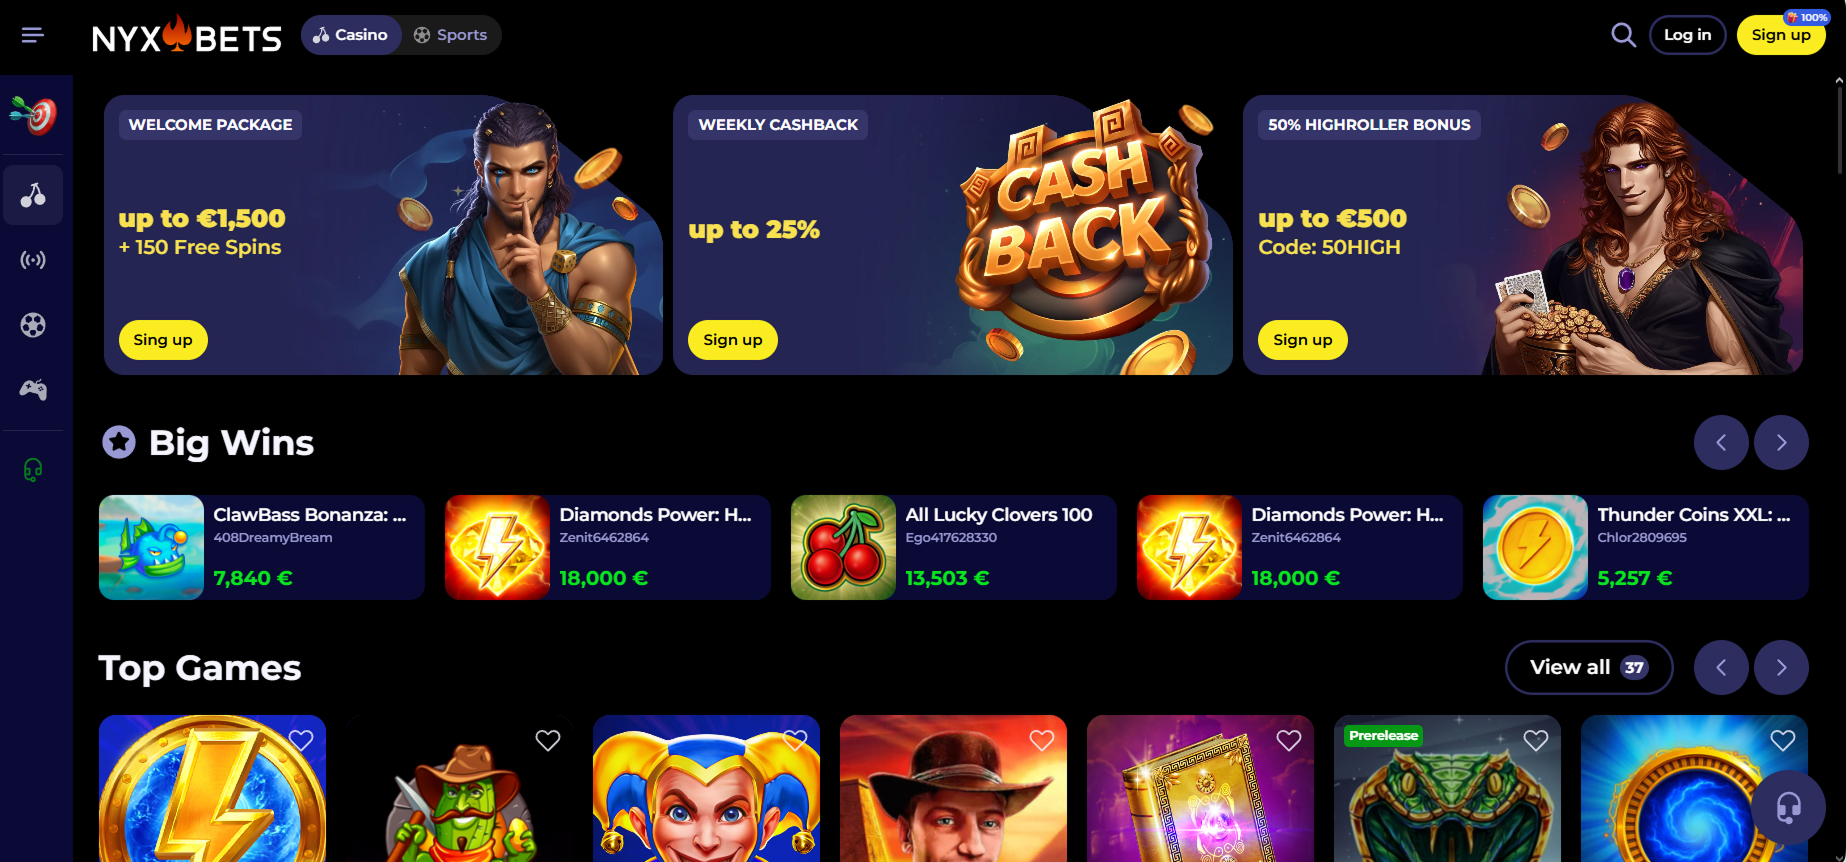
Task: Open the darts promotions sidebar icon
Action: 34,115
